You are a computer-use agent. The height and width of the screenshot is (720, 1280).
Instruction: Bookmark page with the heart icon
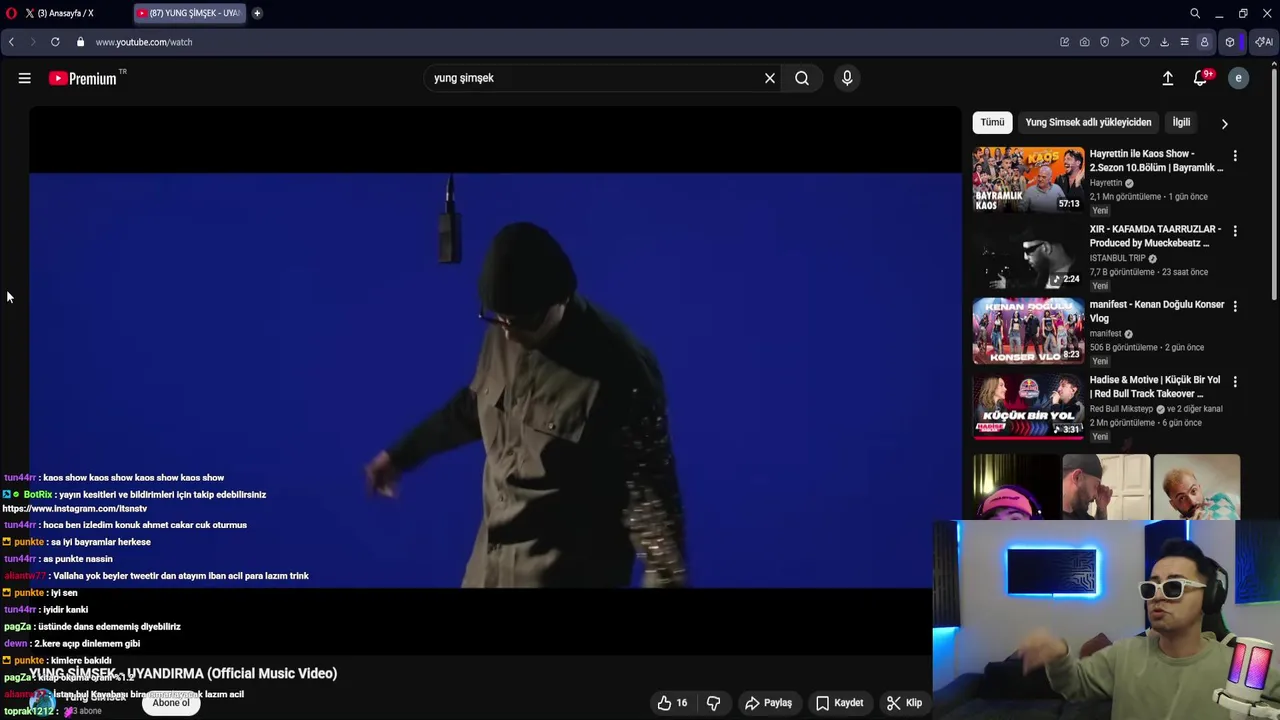(1144, 42)
